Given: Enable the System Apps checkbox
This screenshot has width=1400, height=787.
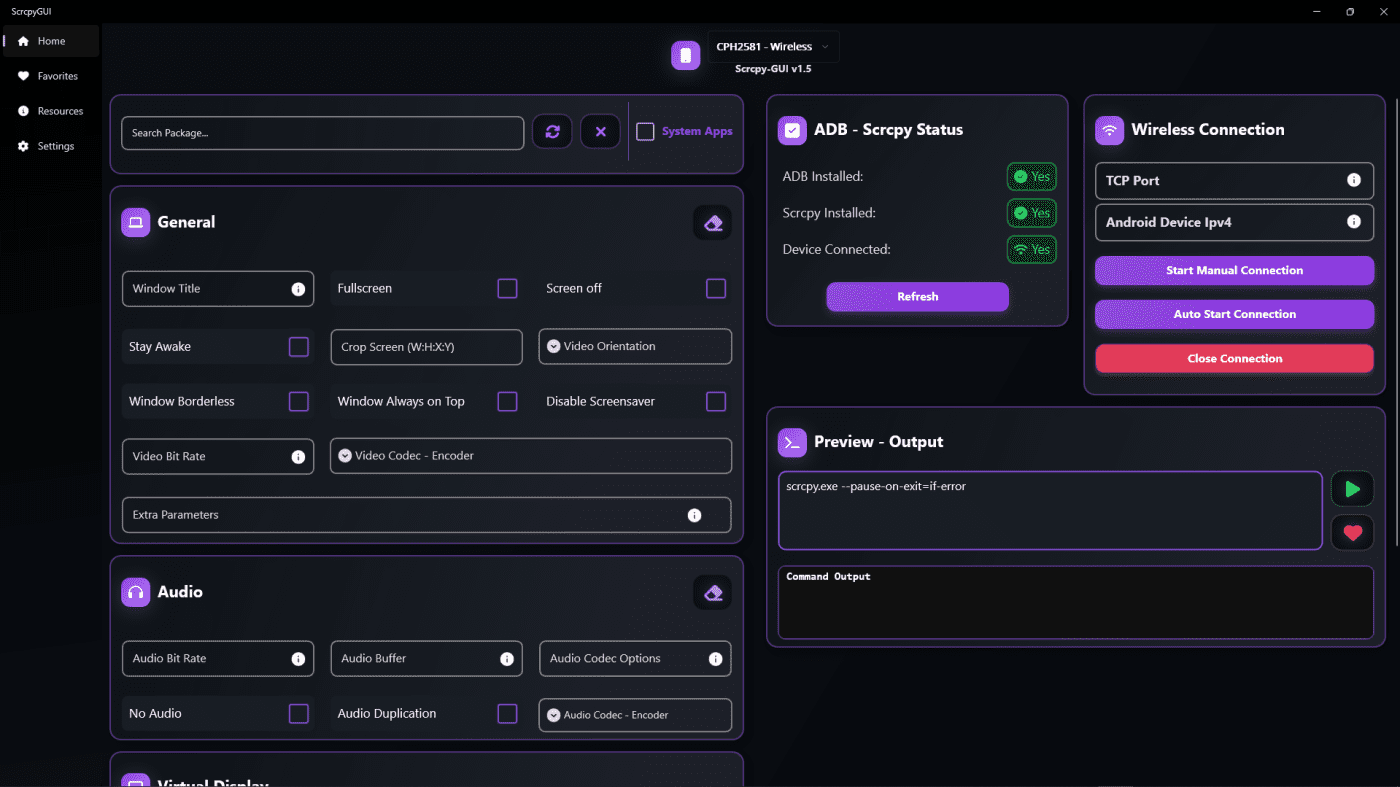Looking at the screenshot, I should pyautogui.click(x=646, y=132).
